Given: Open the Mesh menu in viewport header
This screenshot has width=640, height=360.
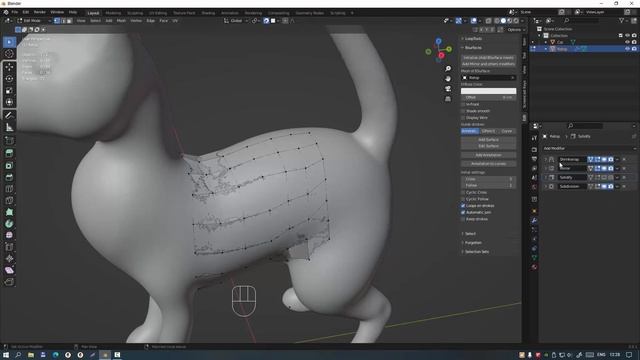Looking at the screenshot, I should point(121,20).
